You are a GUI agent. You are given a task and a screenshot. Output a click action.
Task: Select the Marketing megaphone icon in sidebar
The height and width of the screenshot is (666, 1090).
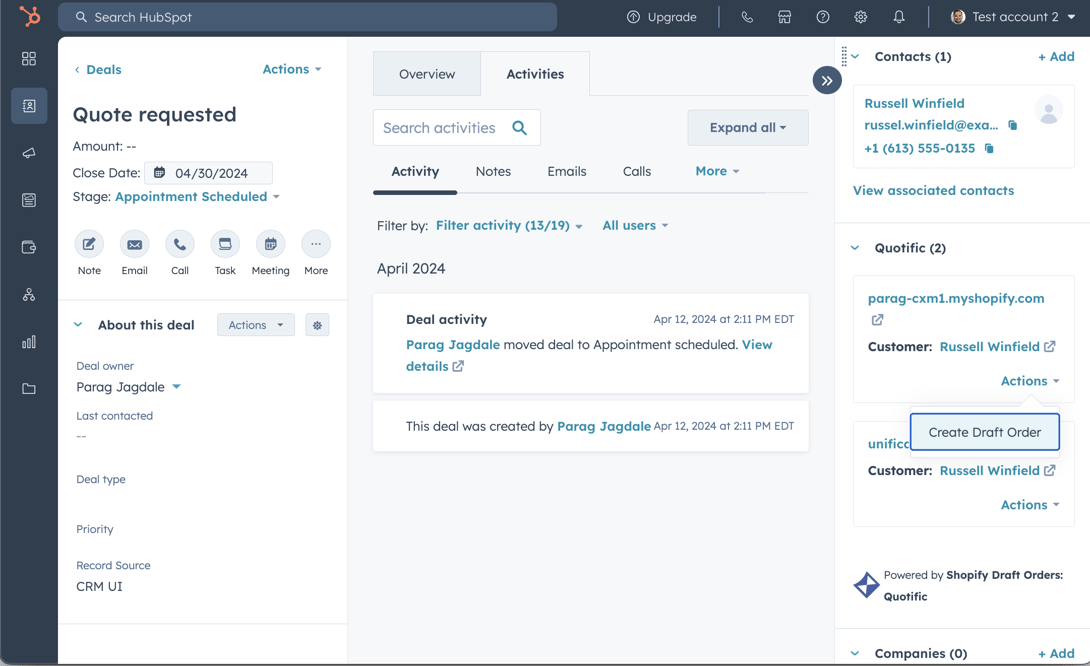(28, 152)
